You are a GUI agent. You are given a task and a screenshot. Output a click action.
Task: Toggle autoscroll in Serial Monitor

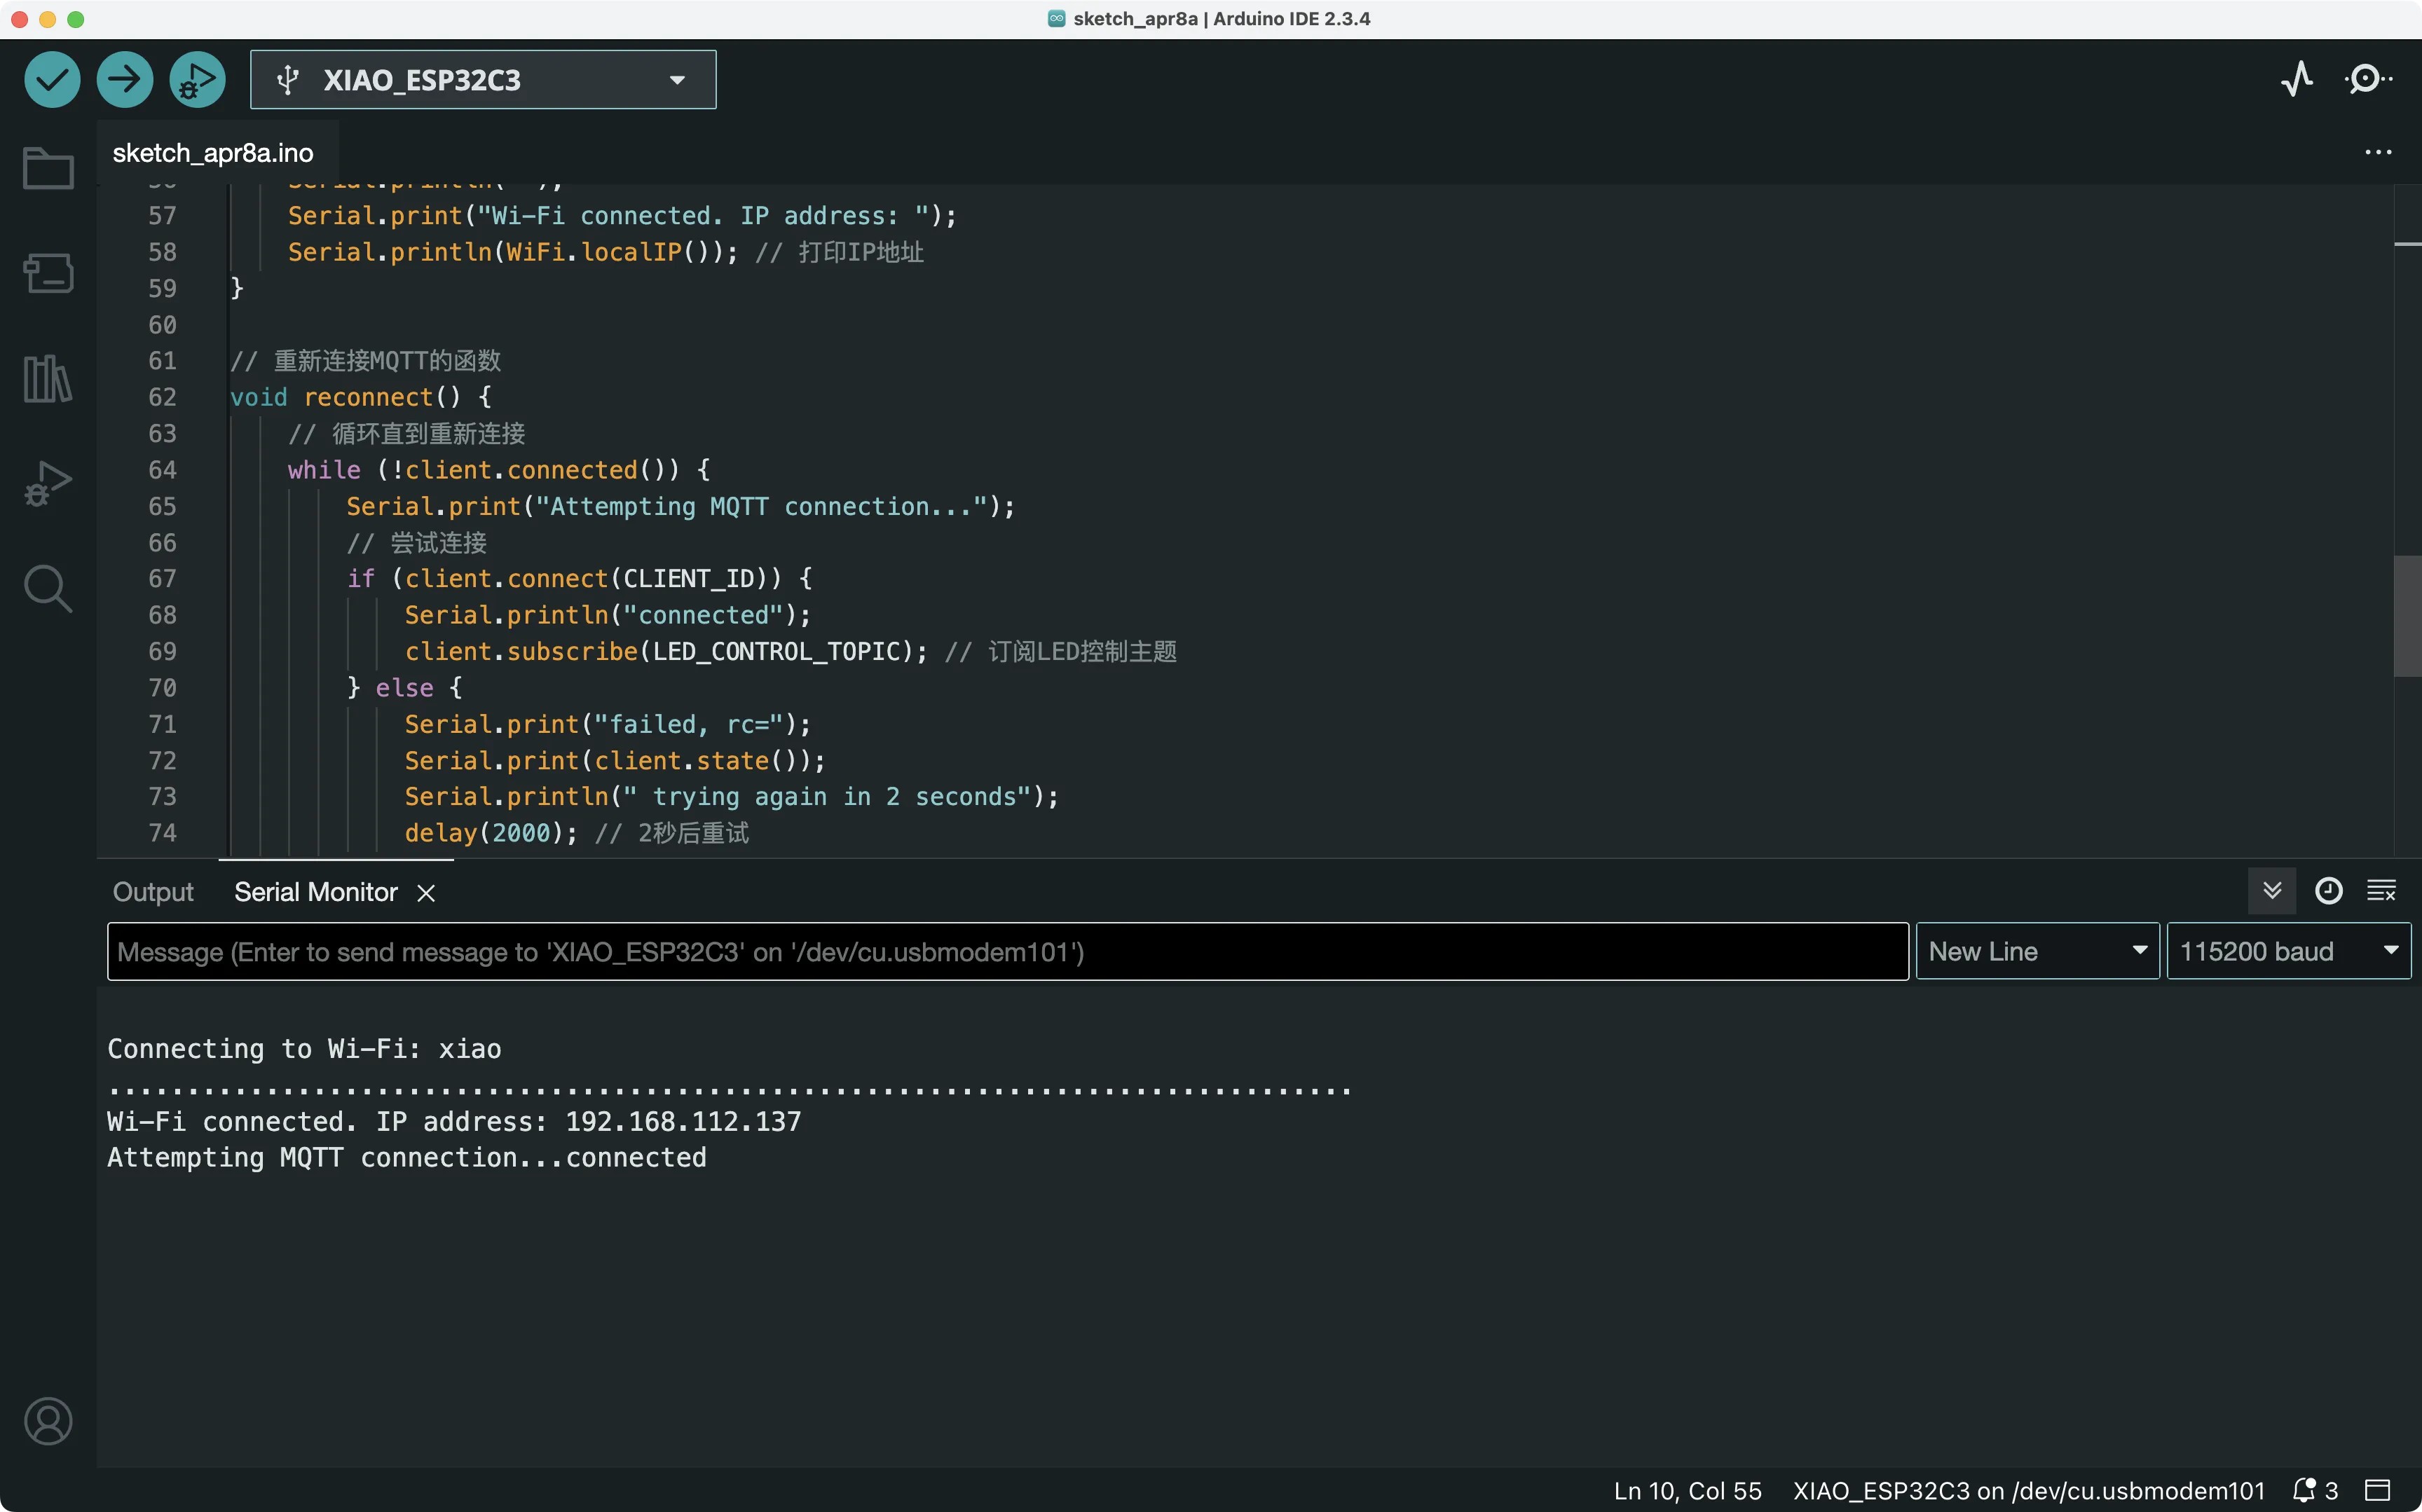[2272, 891]
